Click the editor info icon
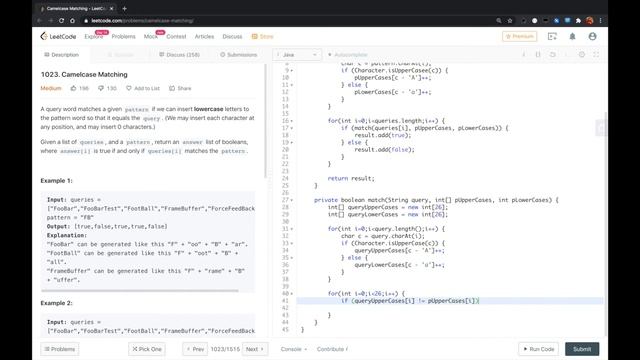 (524, 55)
